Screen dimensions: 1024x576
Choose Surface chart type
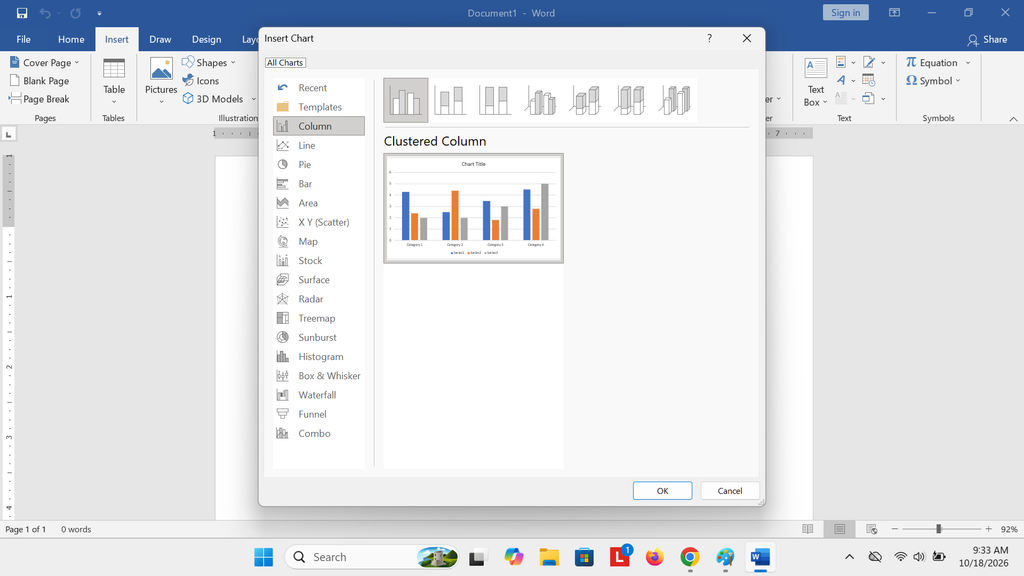(319, 280)
